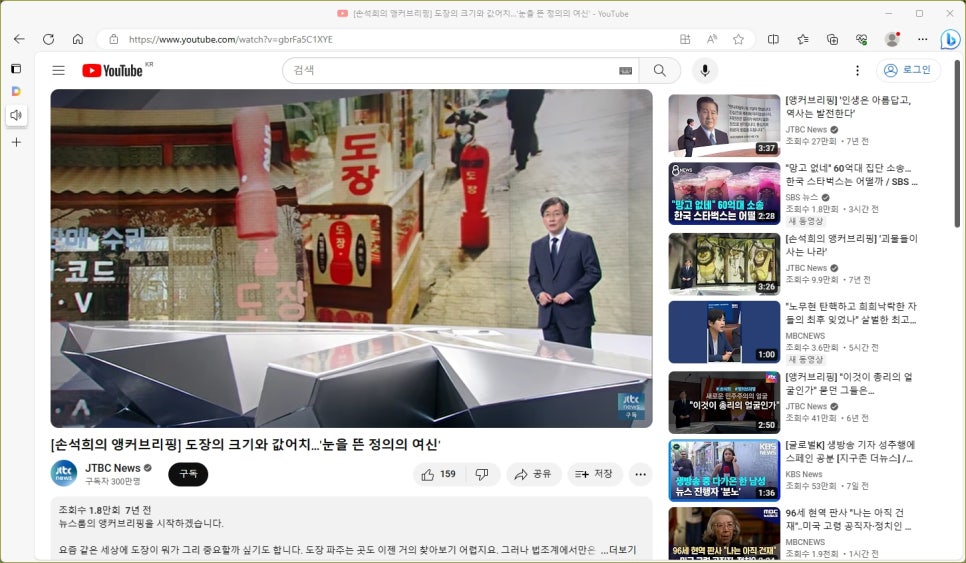This screenshot has width=966, height=563.
Task: Open JTBC News channel avatar
Action: point(64,473)
